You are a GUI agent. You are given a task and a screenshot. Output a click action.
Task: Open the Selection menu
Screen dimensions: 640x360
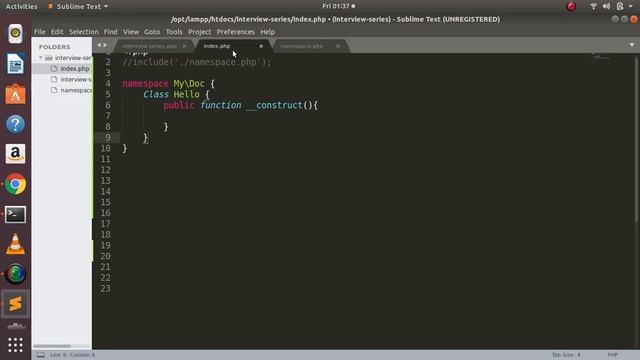pos(84,32)
